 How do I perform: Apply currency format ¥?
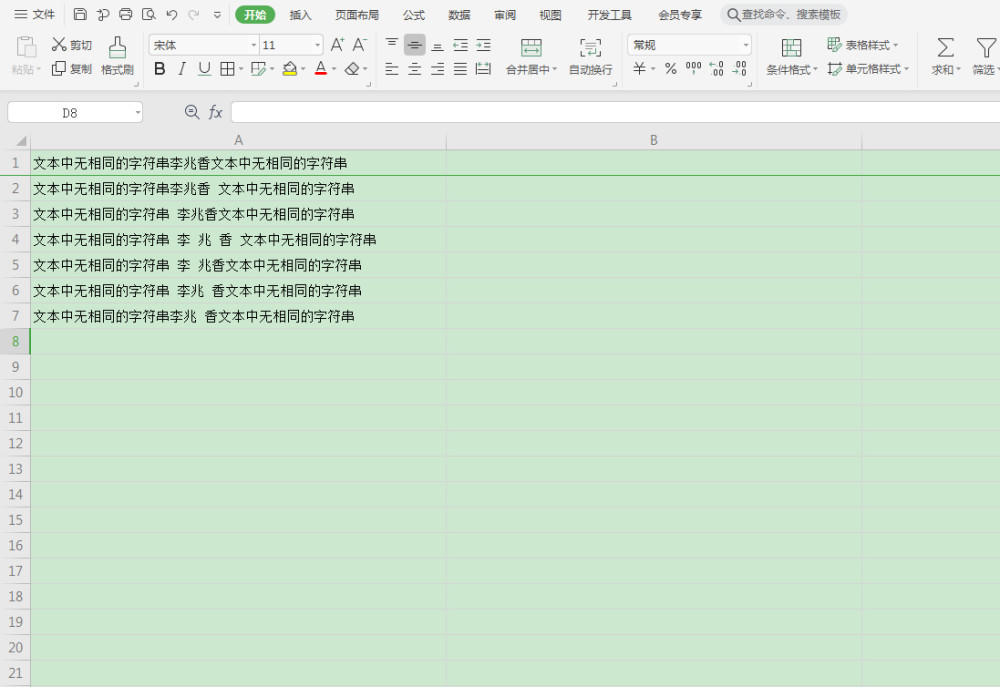tap(639, 68)
